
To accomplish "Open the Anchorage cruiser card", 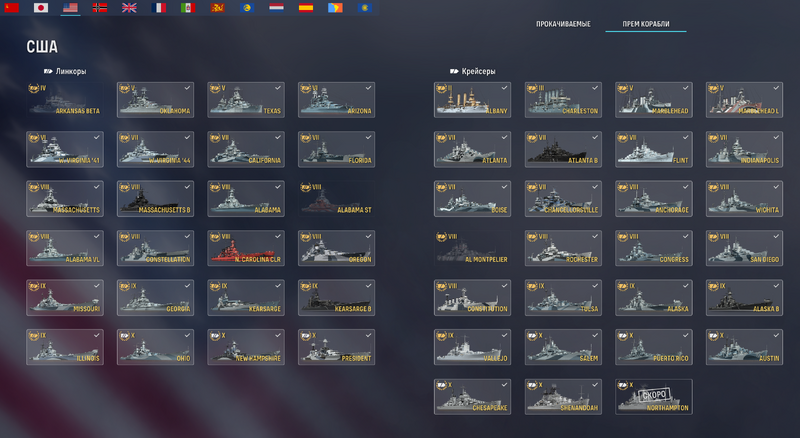I will coord(654,199).
